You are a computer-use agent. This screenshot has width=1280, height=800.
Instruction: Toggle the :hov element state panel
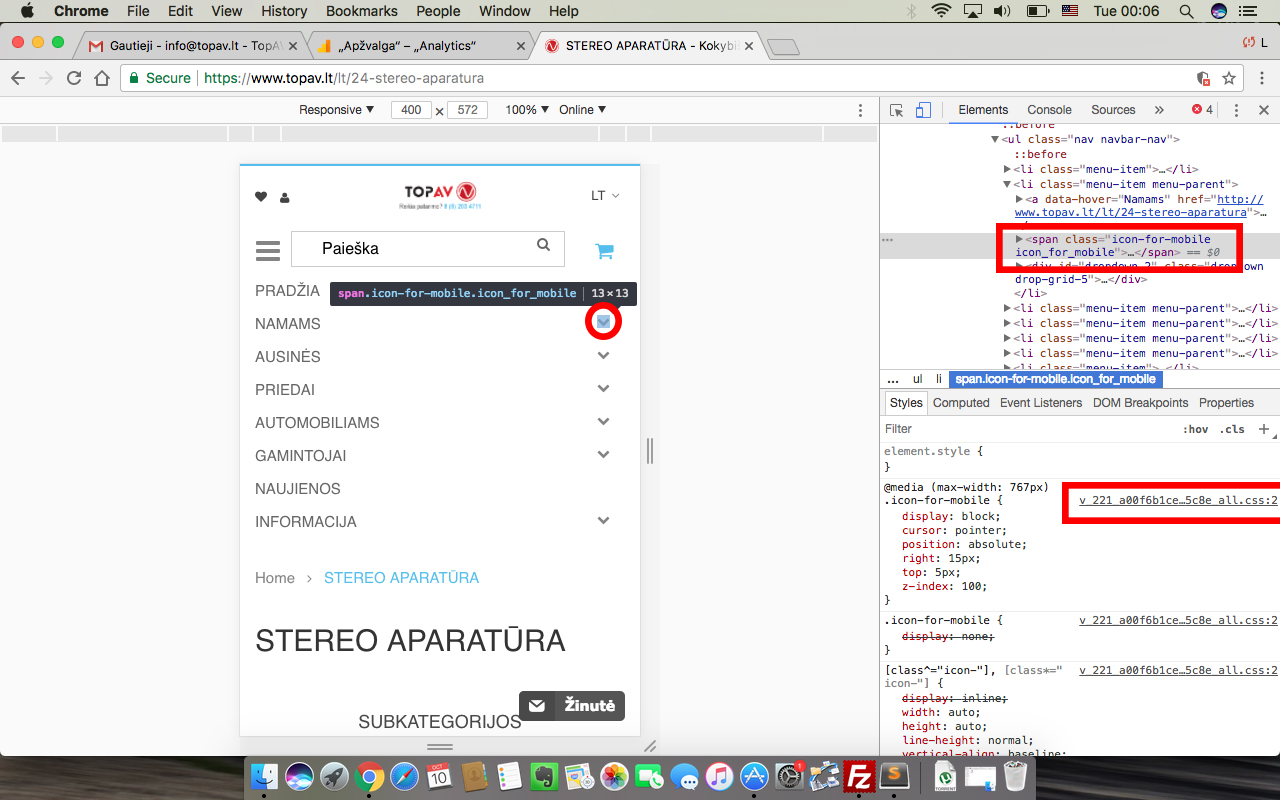tap(1195, 429)
